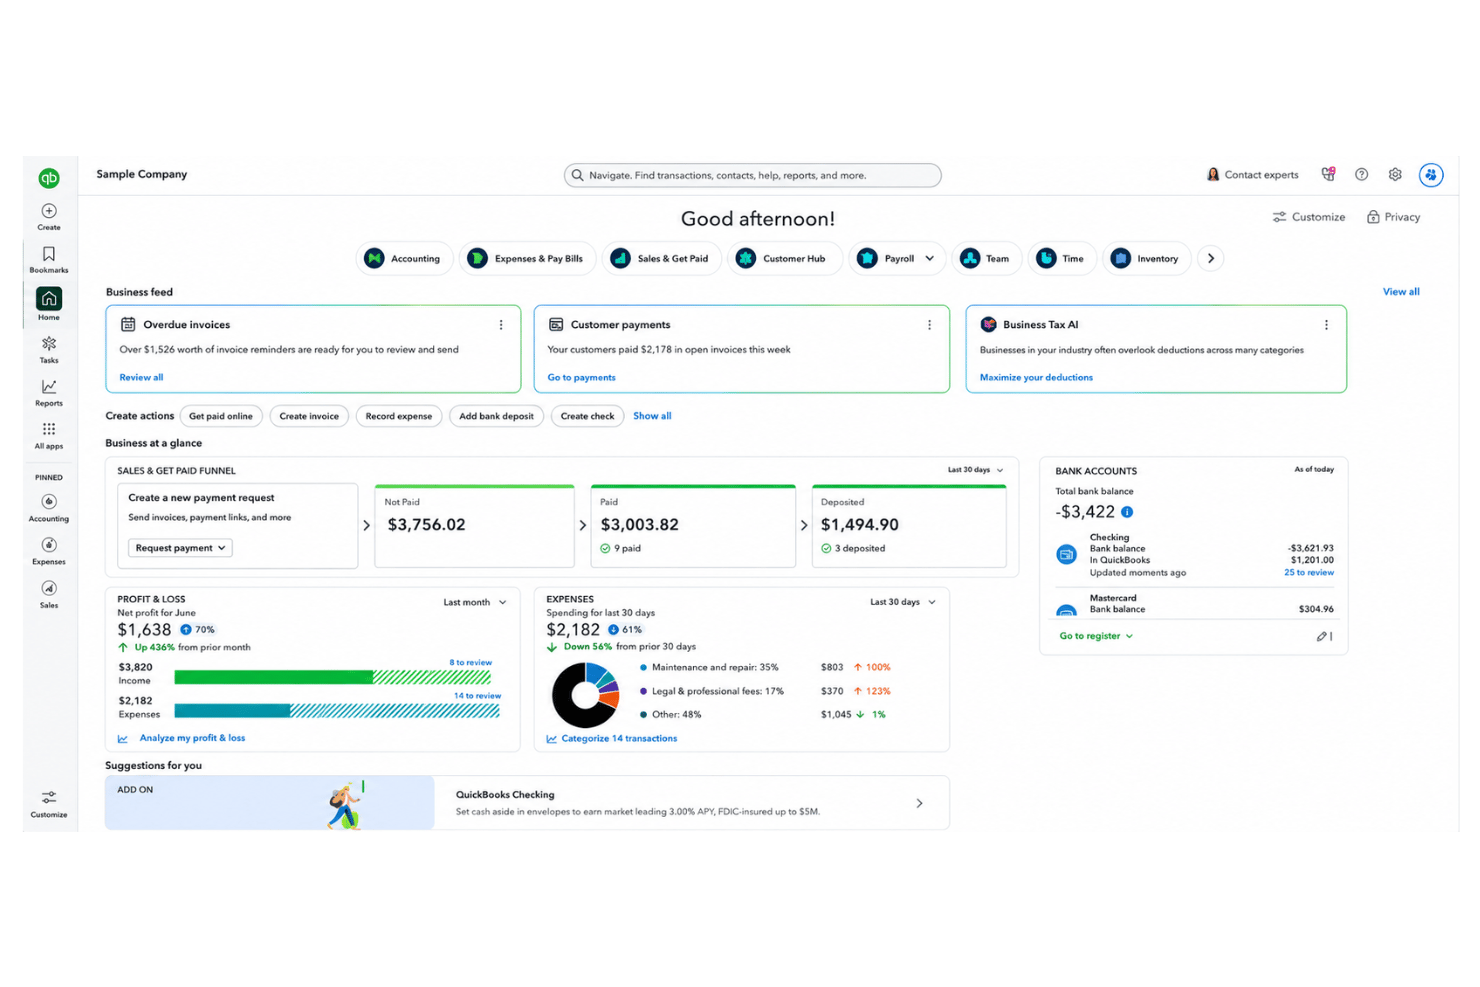Screen dimensions: 1480x987
Task: Click Create check action
Action: coord(587,416)
